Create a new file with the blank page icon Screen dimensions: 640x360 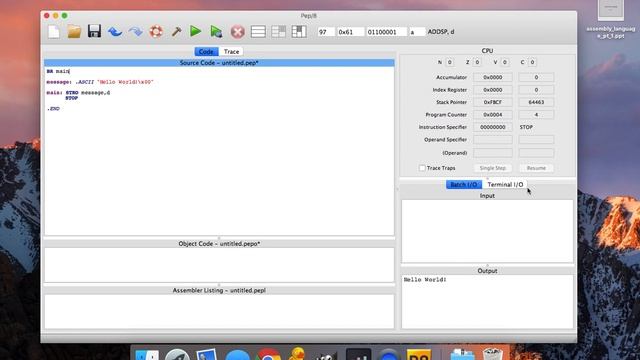(x=53, y=32)
